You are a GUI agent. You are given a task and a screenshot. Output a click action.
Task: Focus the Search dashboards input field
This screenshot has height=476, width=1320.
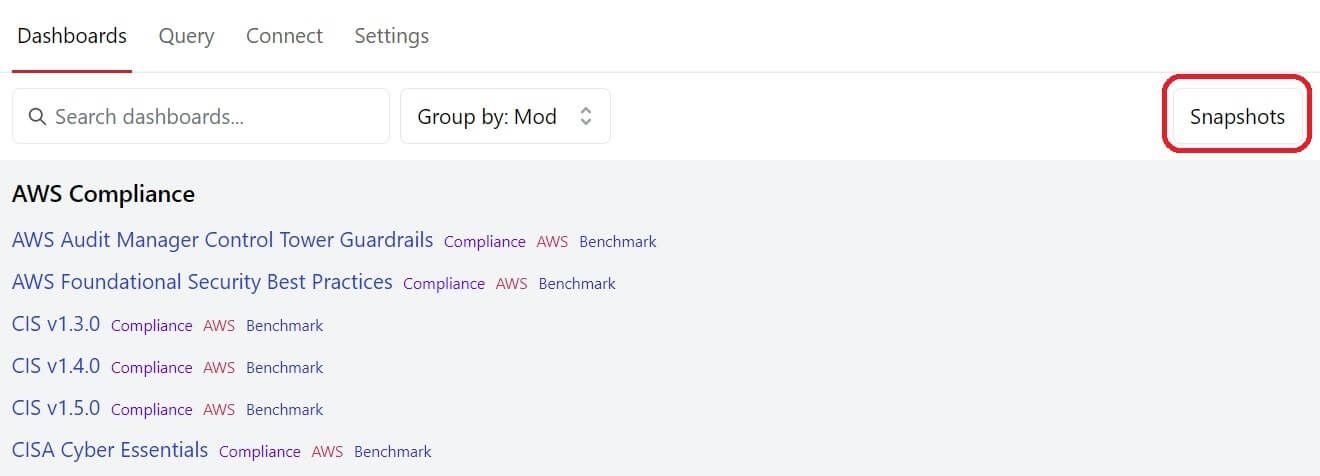[x=201, y=116]
